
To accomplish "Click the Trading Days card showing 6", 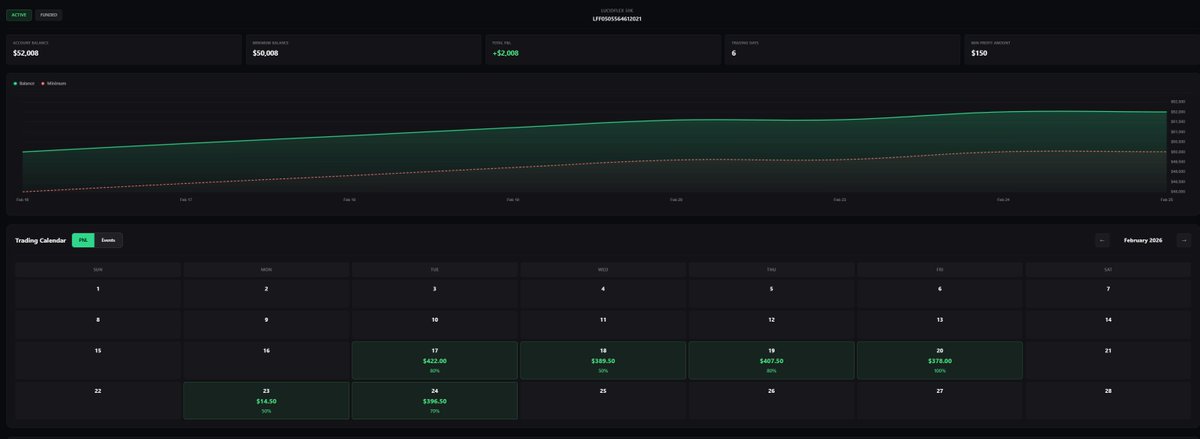I will (842, 50).
